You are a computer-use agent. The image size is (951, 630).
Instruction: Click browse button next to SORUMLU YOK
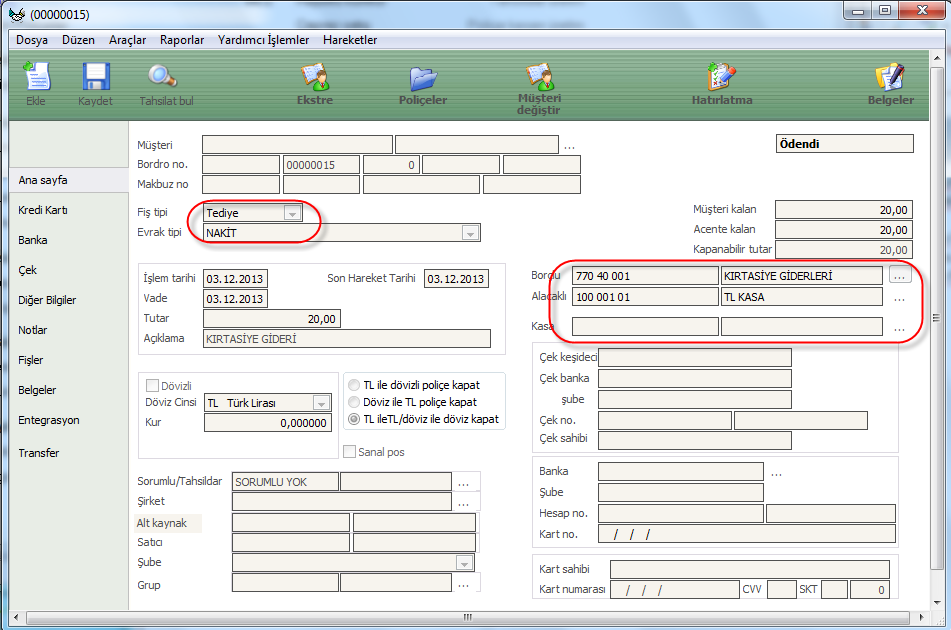463,482
